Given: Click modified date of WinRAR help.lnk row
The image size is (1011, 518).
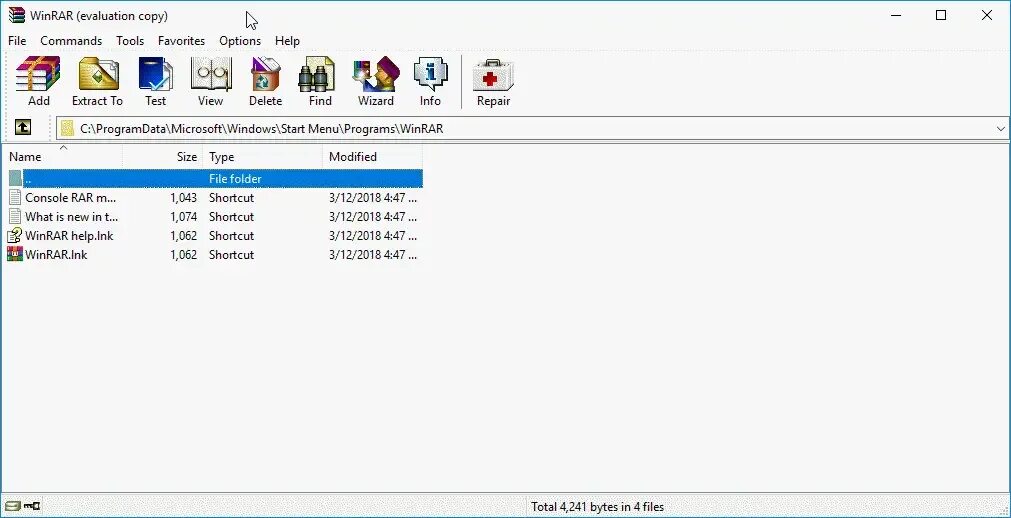Looking at the screenshot, I should pos(373,235).
